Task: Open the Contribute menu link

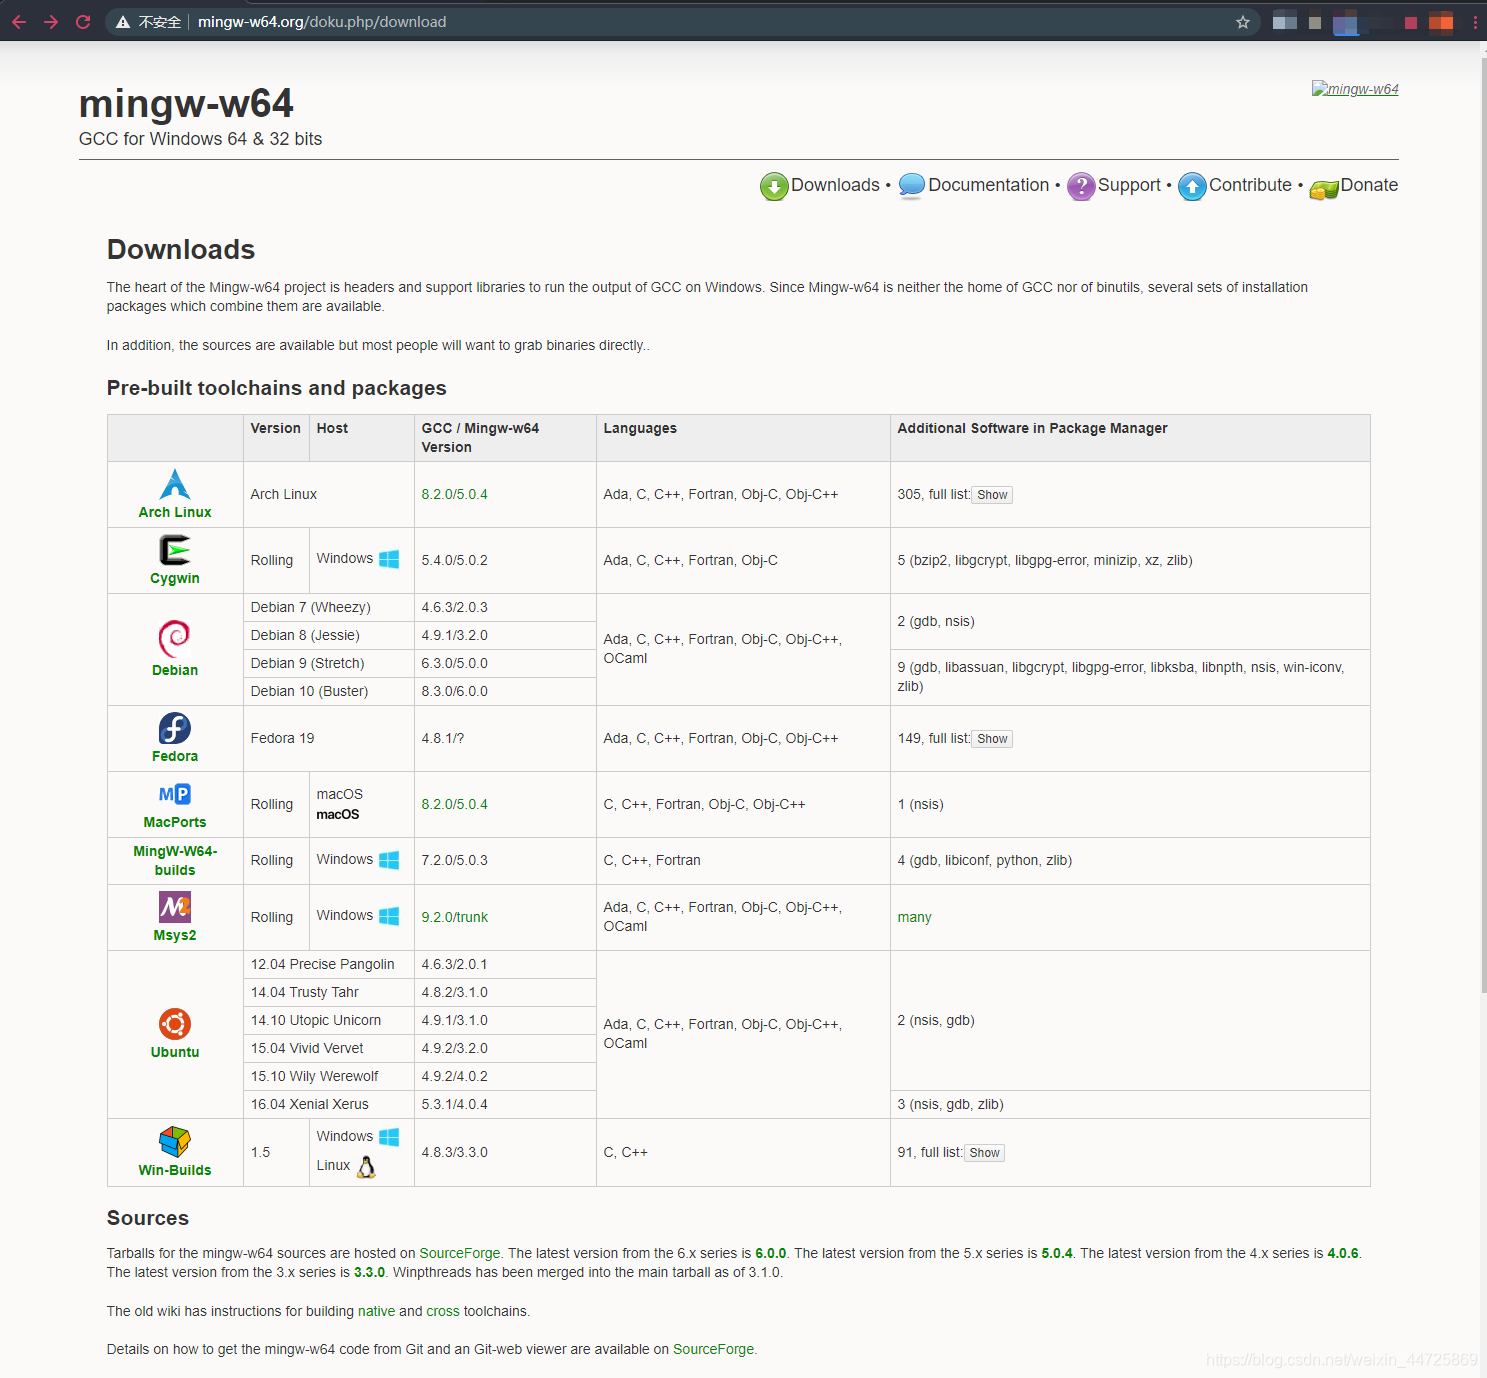Action: click(x=1250, y=185)
